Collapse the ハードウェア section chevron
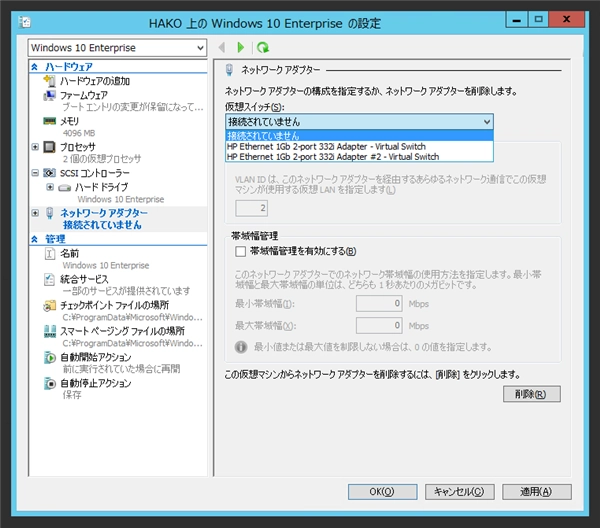The image size is (600, 528). coord(34,67)
